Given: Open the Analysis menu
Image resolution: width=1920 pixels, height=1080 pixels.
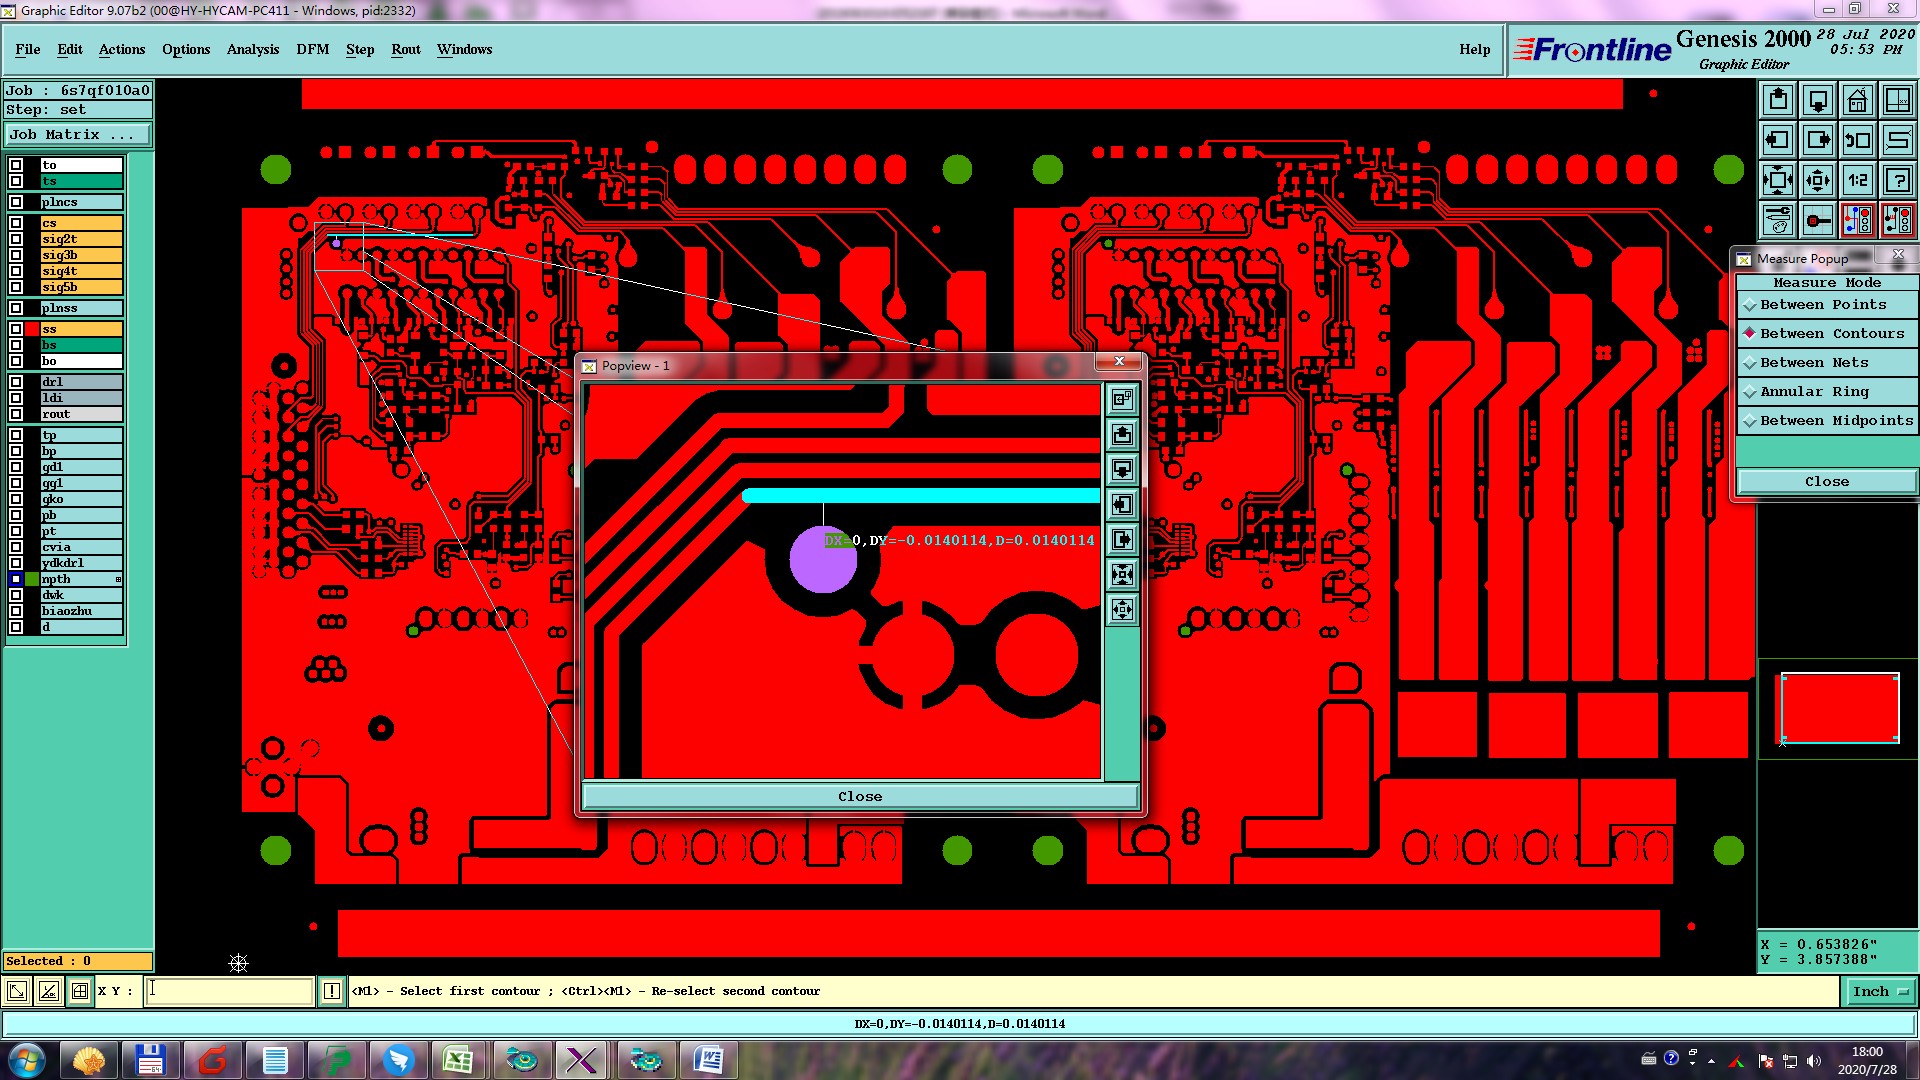Looking at the screenshot, I should pos(252,49).
